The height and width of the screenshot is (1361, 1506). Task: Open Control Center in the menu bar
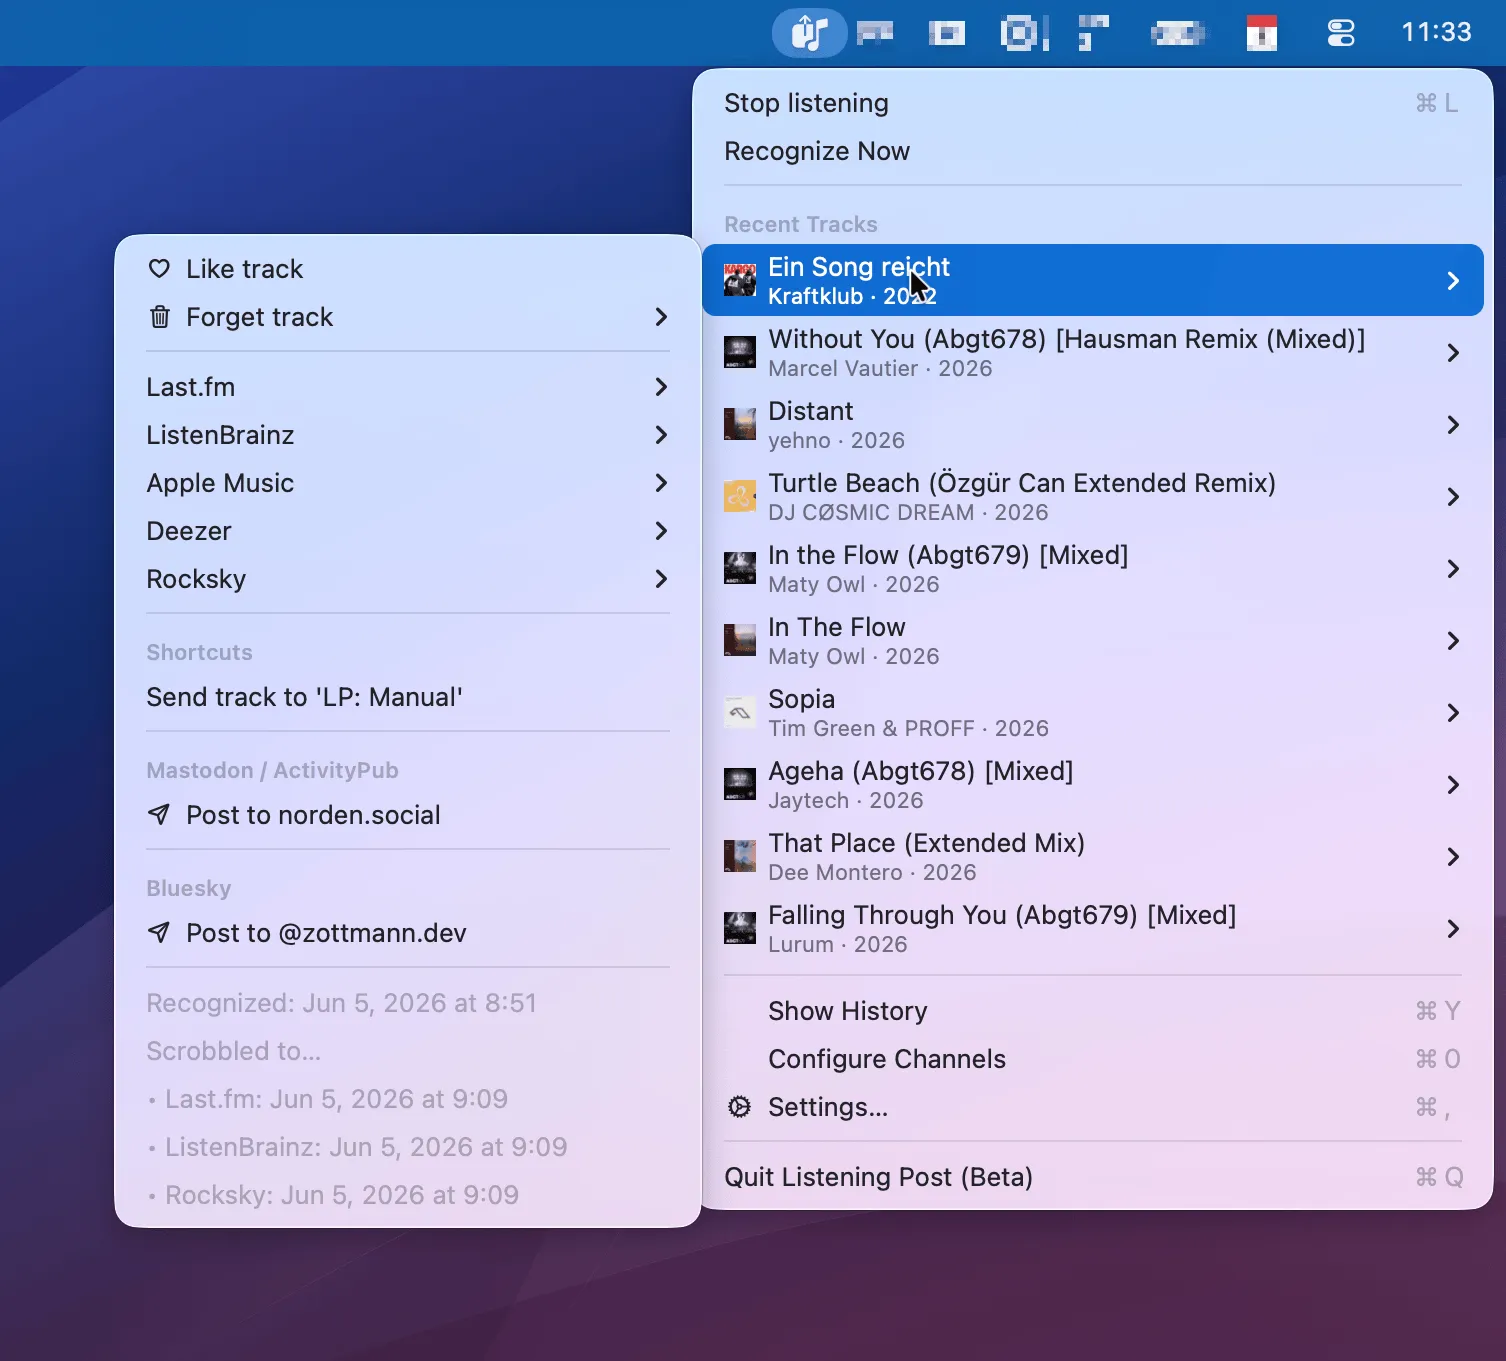pos(1340,33)
